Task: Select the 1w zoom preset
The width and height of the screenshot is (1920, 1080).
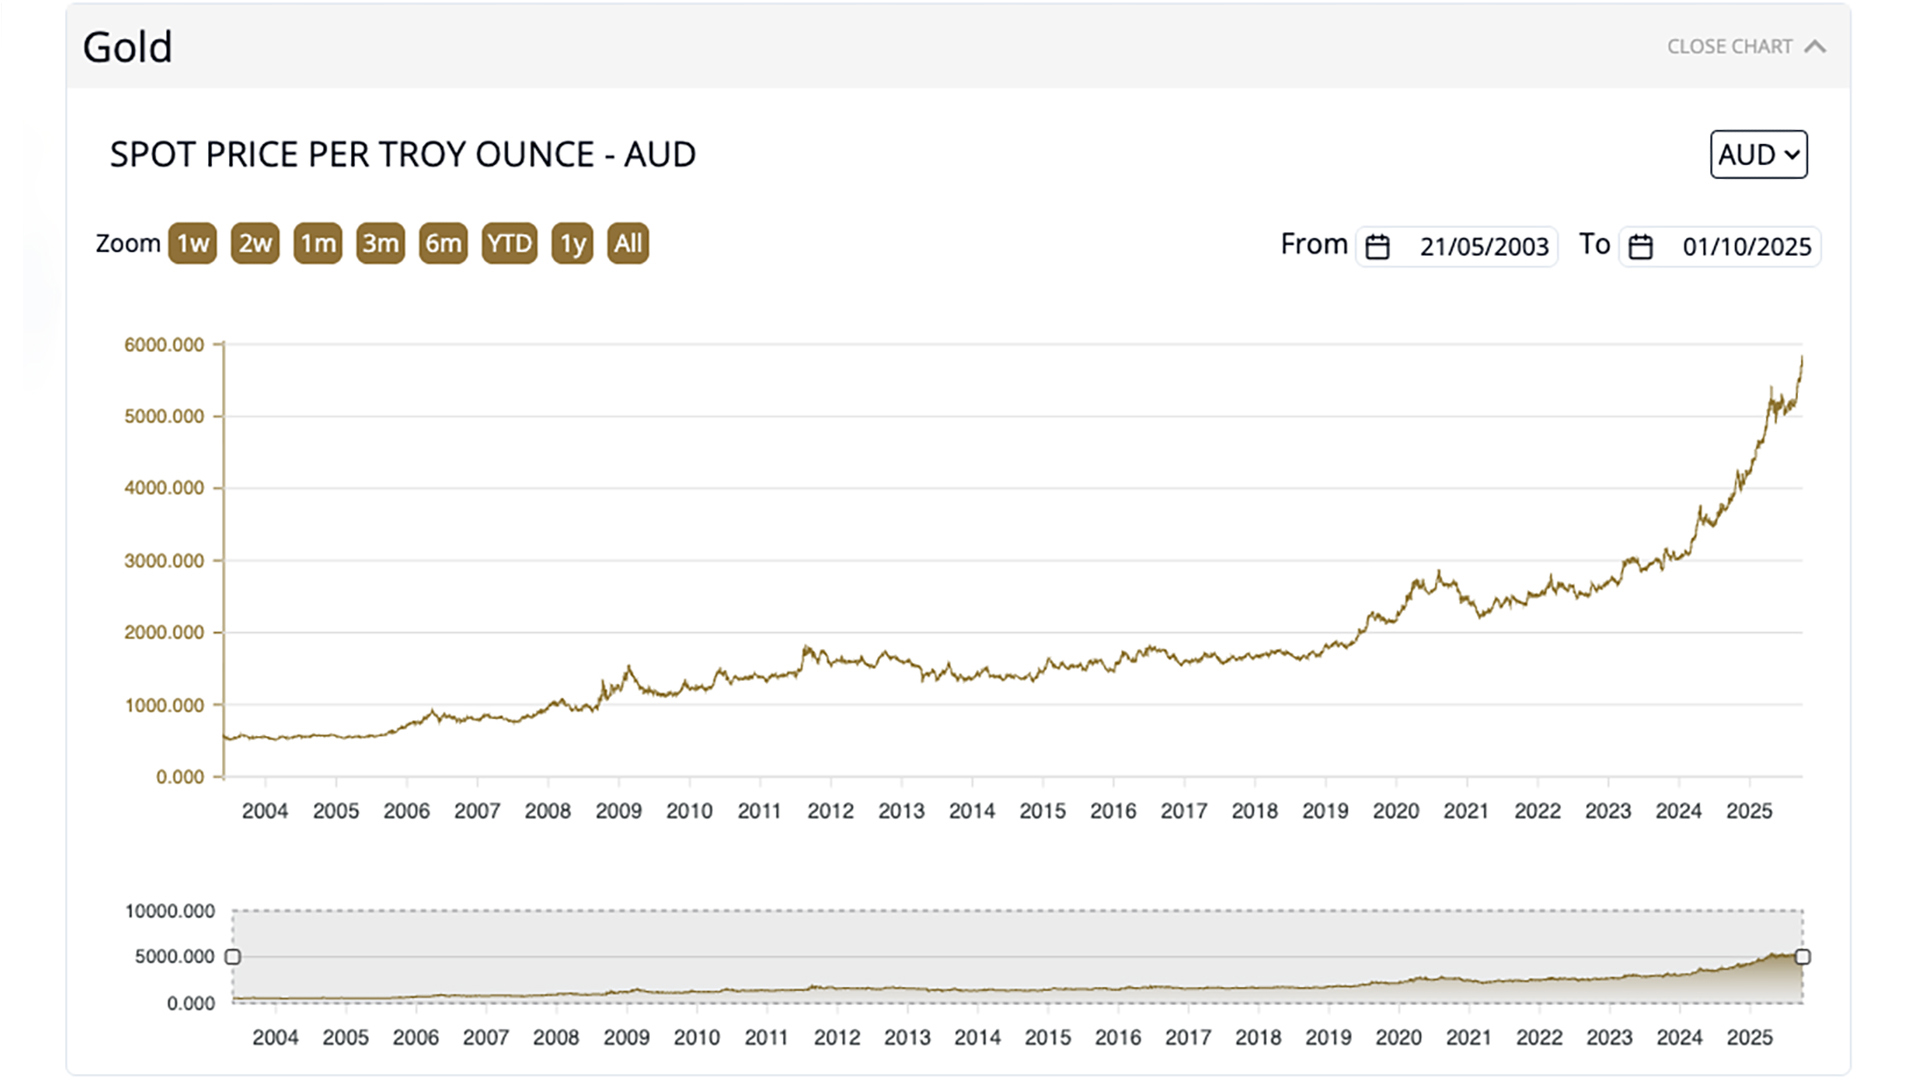Action: 191,243
